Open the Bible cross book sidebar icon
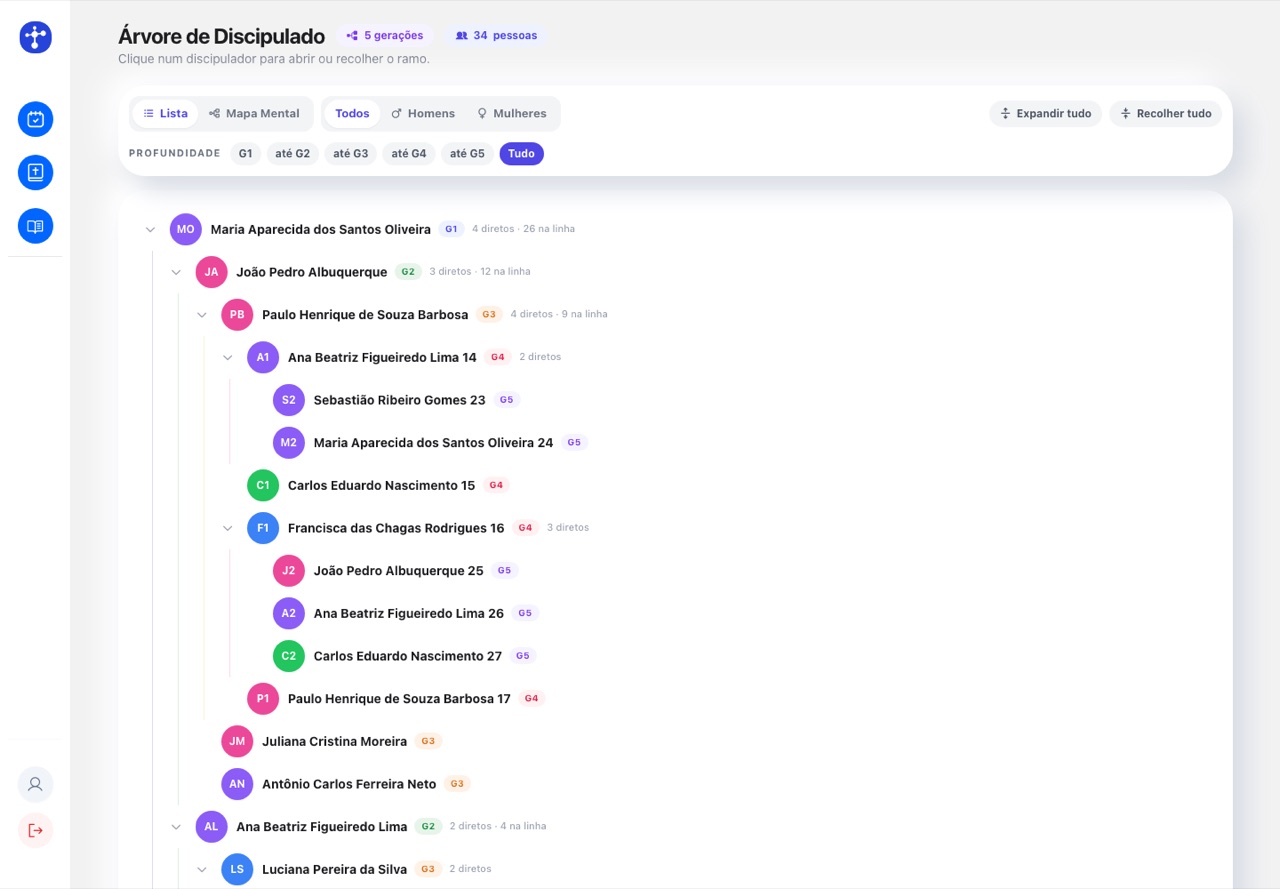This screenshot has height=889, width=1280. pyautogui.click(x=35, y=172)
